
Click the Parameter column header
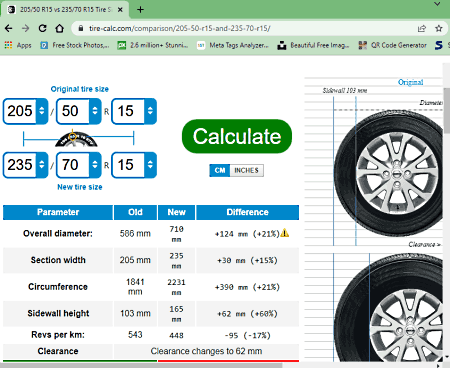pos(58,212)
